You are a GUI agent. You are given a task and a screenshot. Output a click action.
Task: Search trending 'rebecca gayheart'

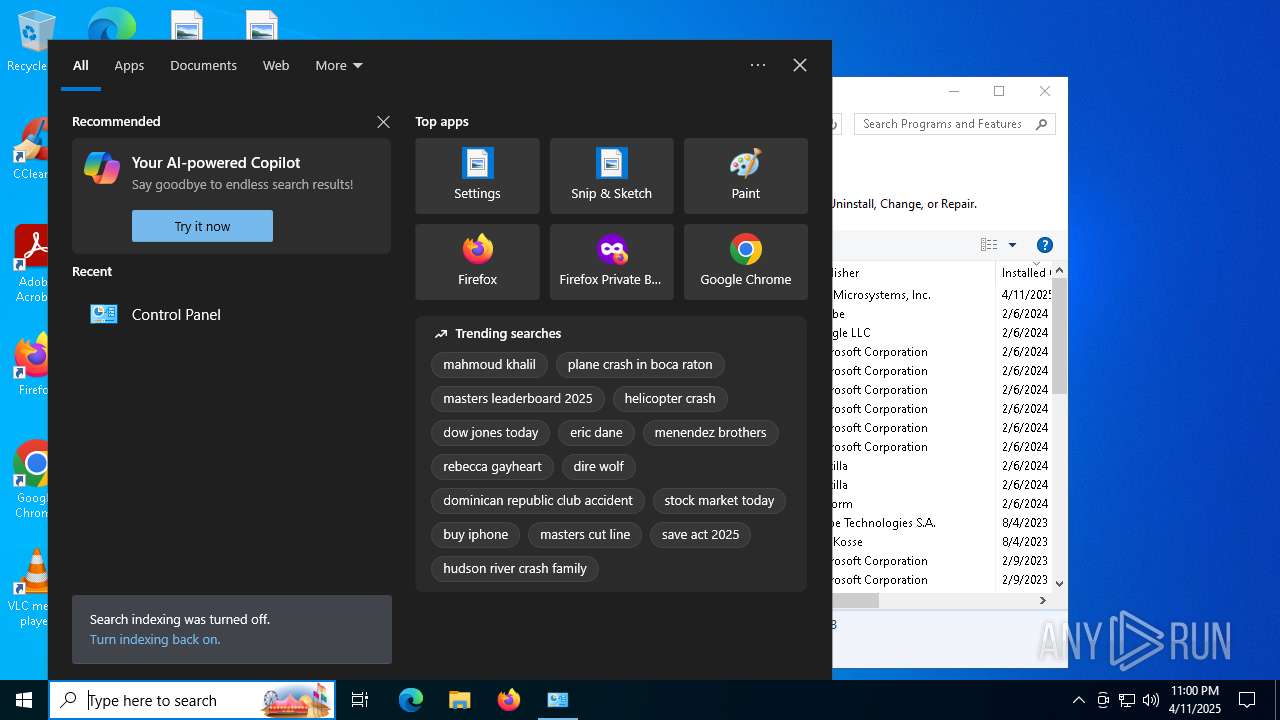coord(492,467)
